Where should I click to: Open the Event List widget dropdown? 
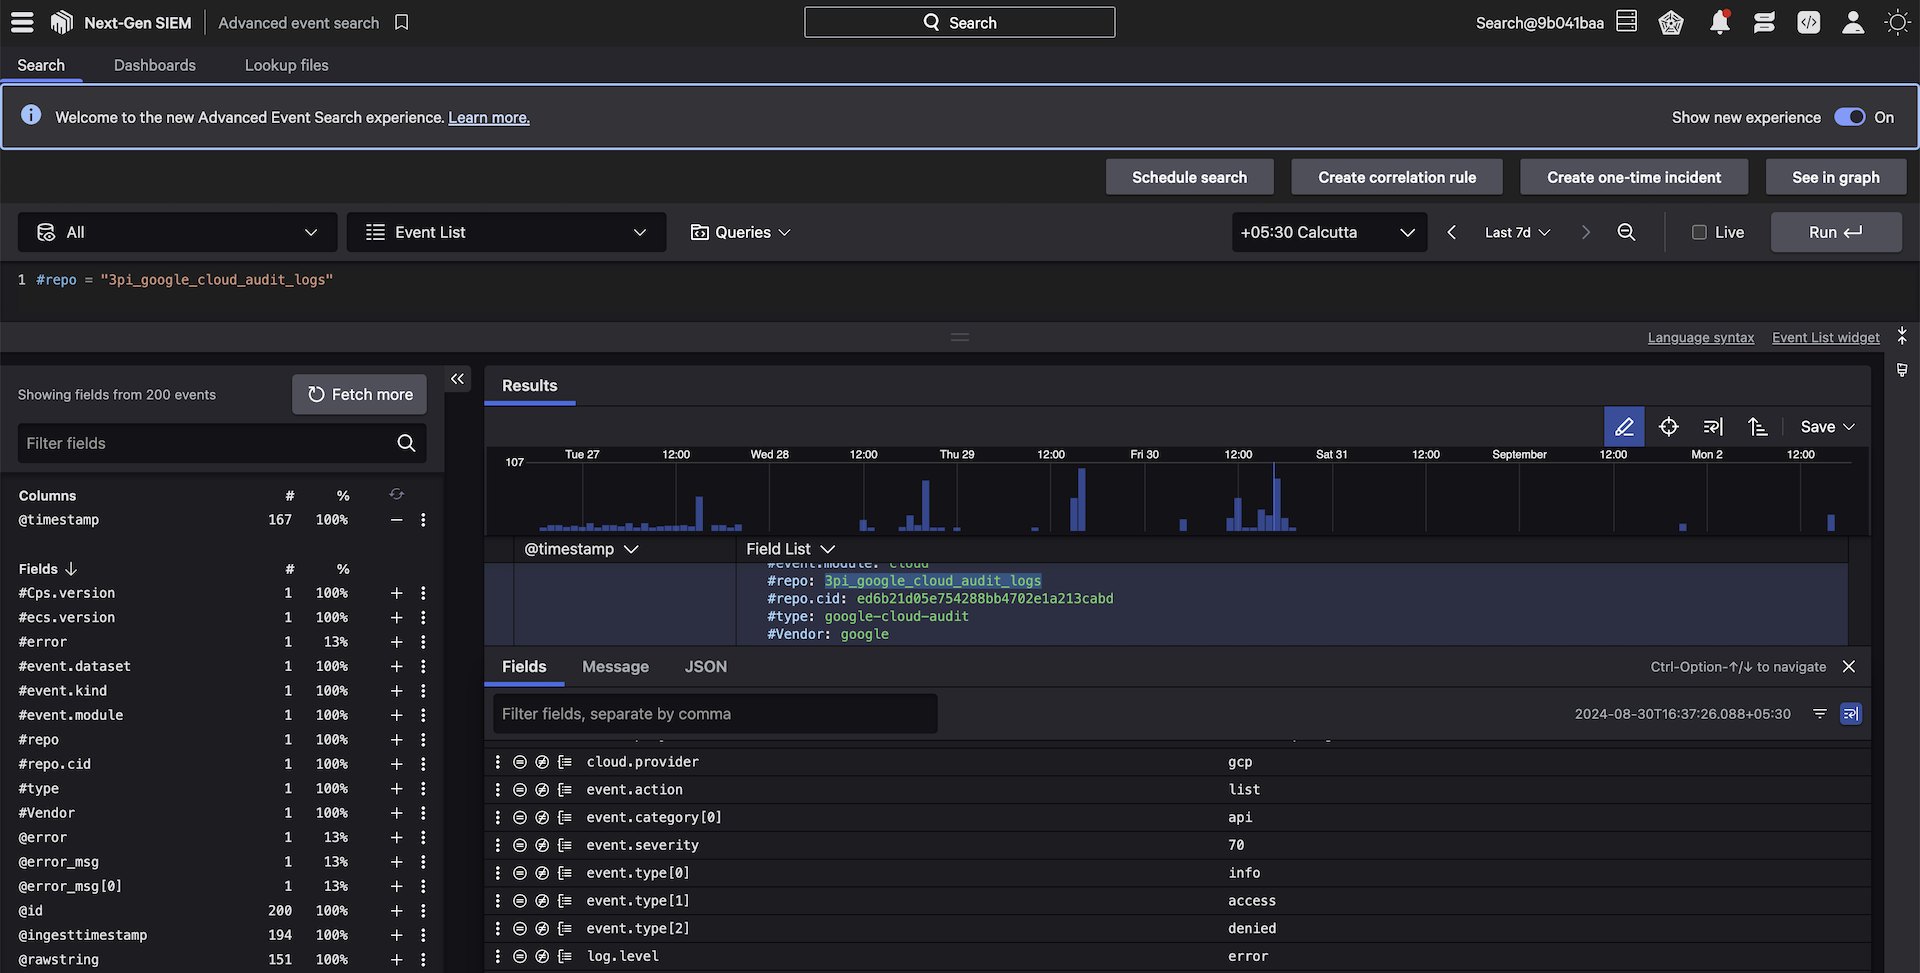506,232
